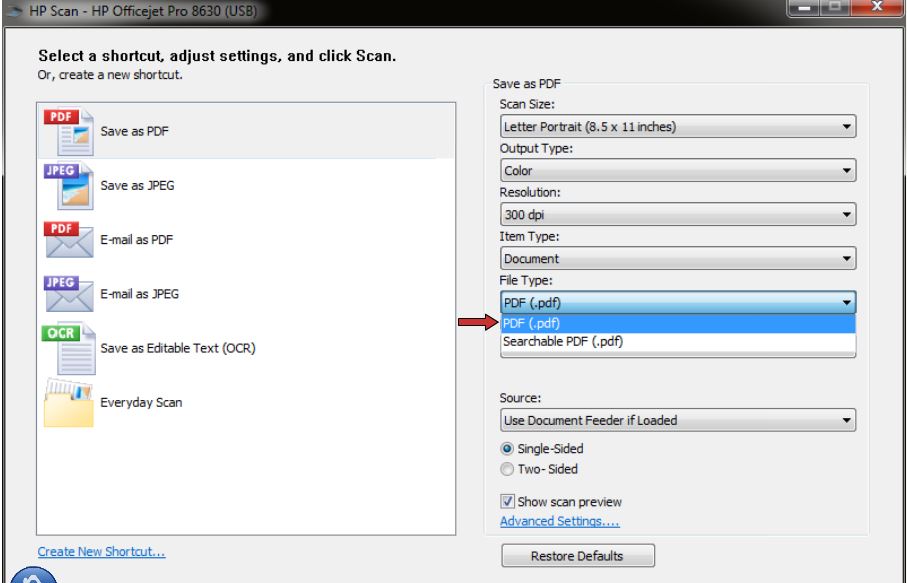Viewport: 907px width, 583px height.
Task: Click the Create New Shortcut link
Action: click(x=101, y=552)
